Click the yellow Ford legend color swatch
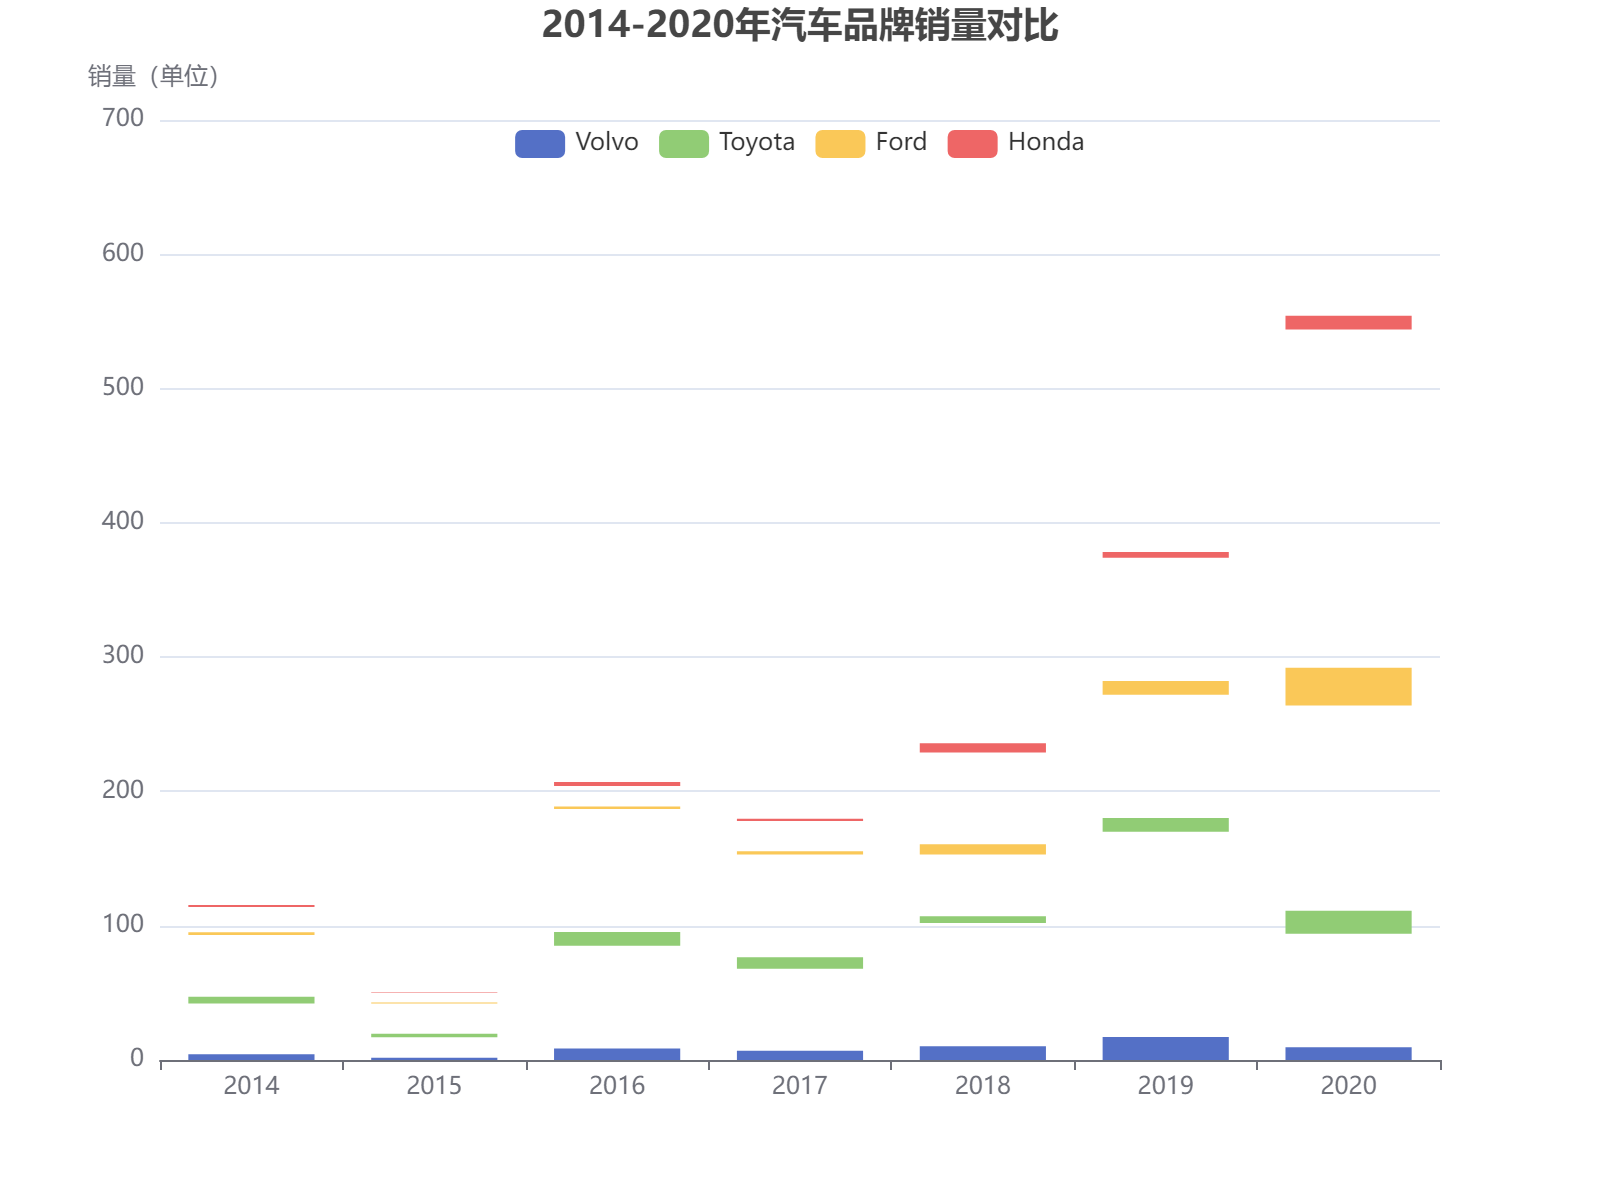Viewport: 1600px width, 1200px height. [840, 142]
